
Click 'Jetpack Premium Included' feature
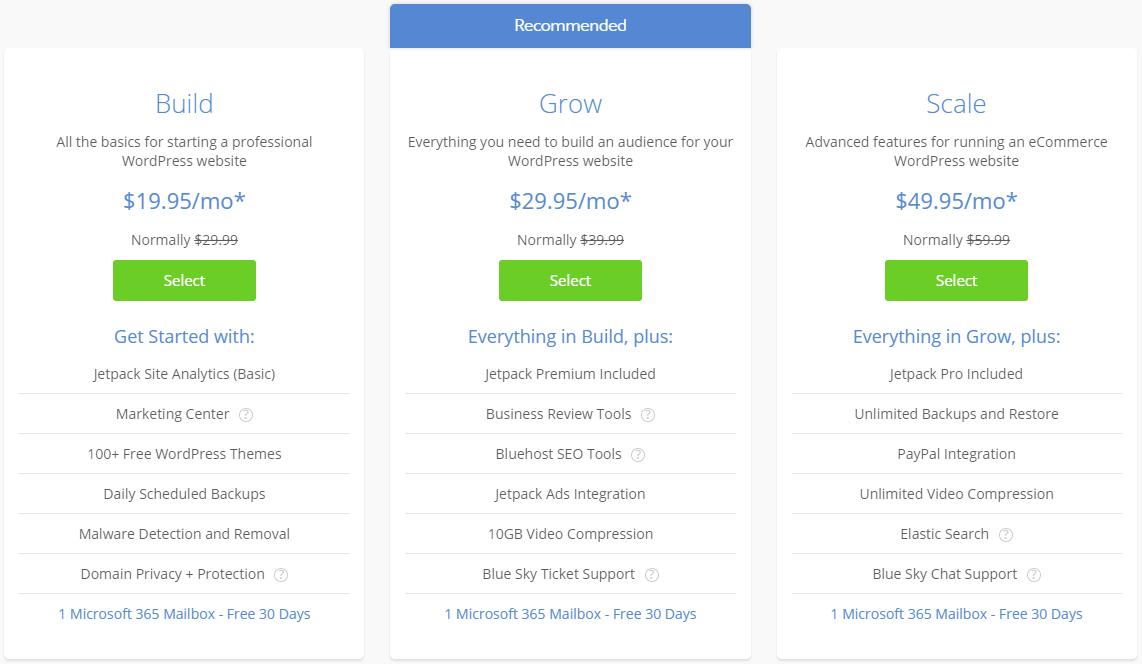pyautogui.click(x=570, y=374)
